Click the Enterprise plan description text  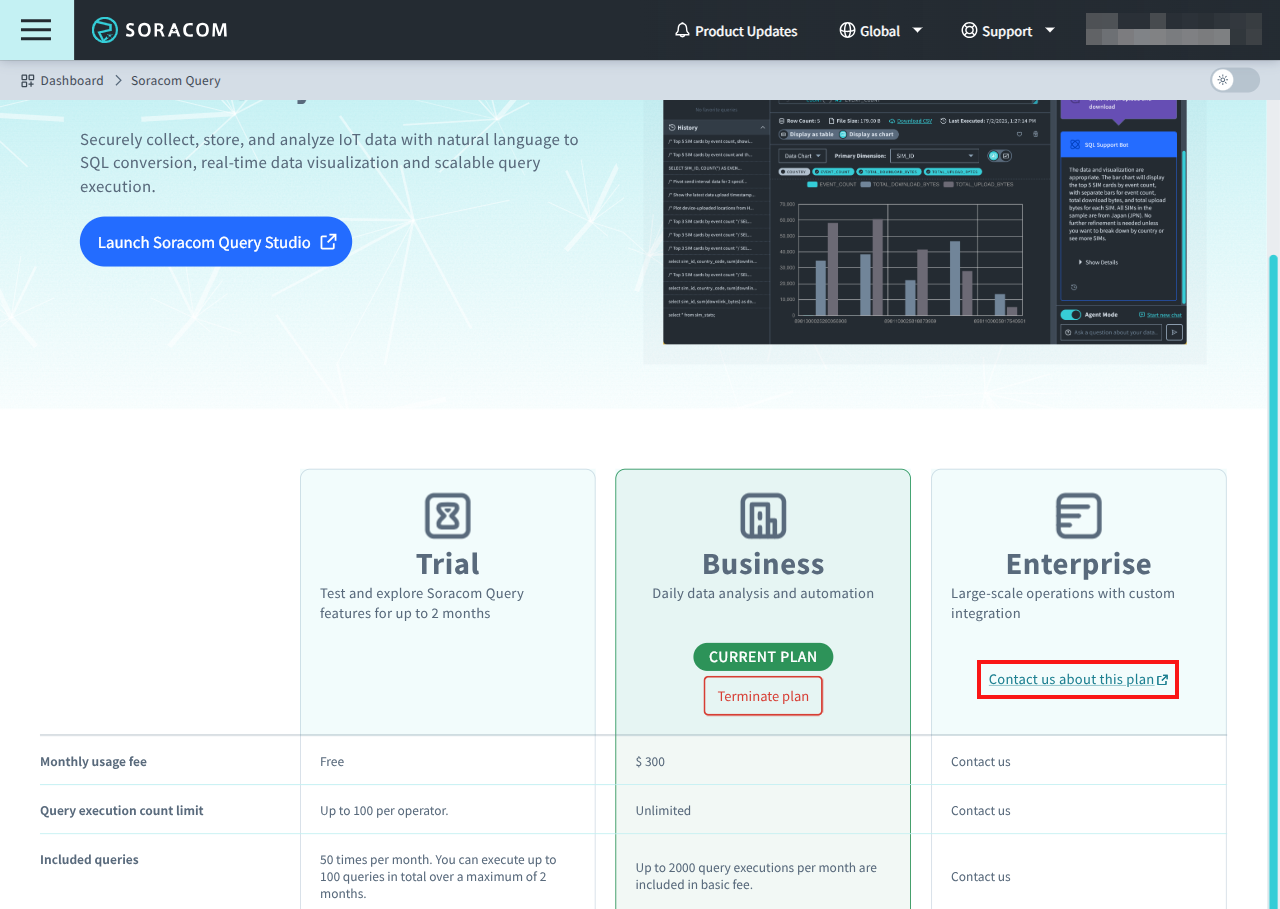point(1063,603)
